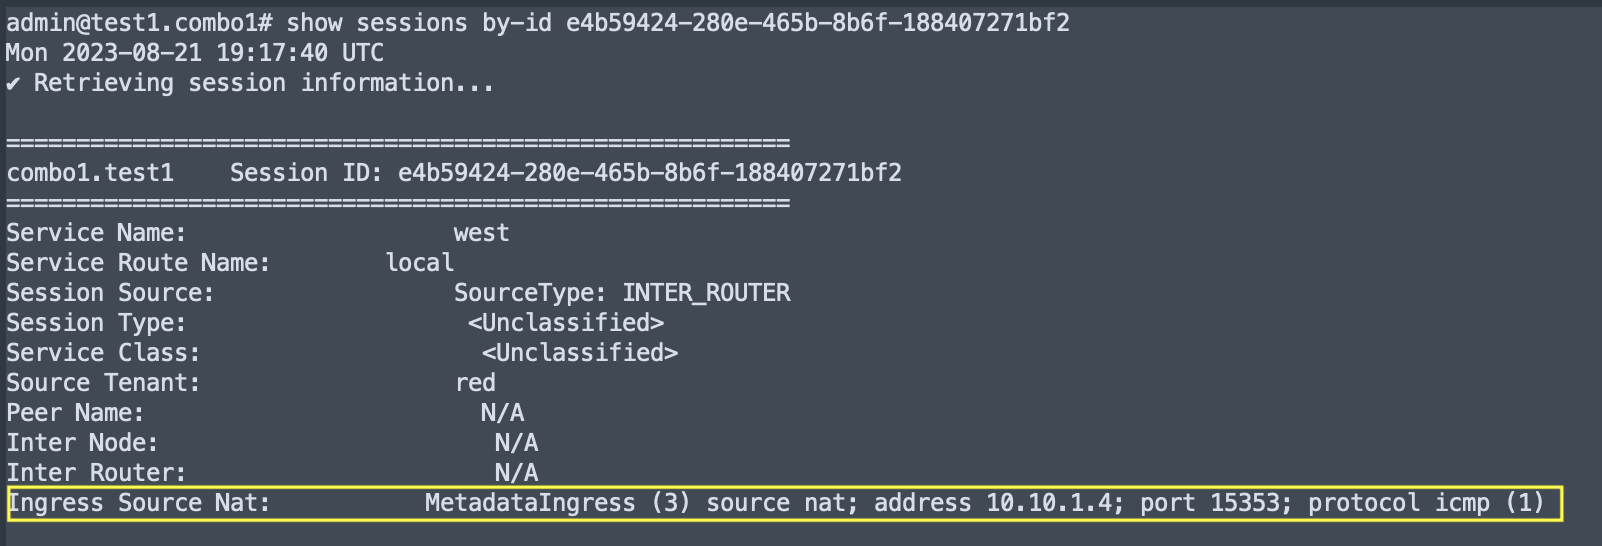The width and height of the screenshot is (1602, 546).
Task: Click the Service Name value west
Action: tap(481, 233)
